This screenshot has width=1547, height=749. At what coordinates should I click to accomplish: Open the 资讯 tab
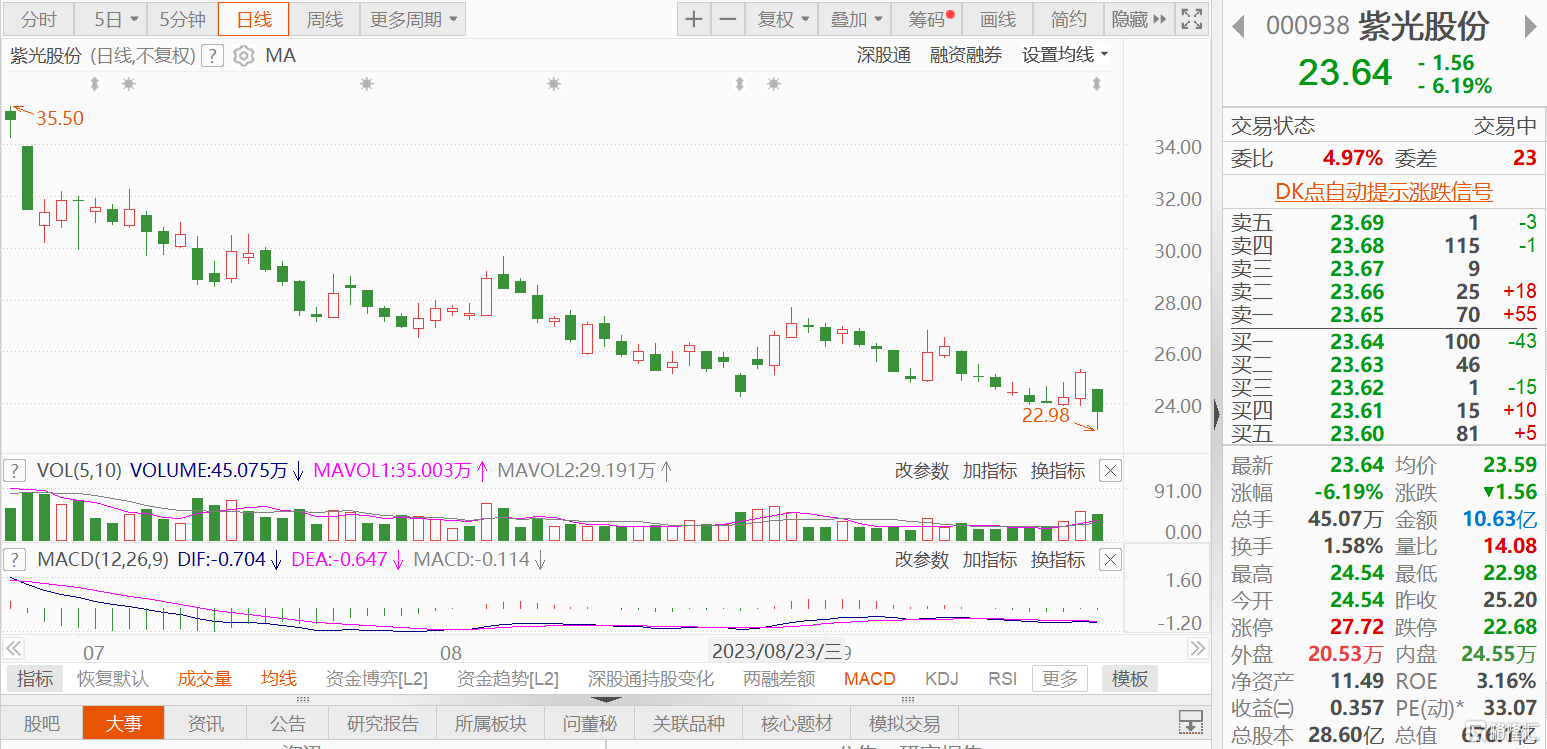click(x=206, y=723)
